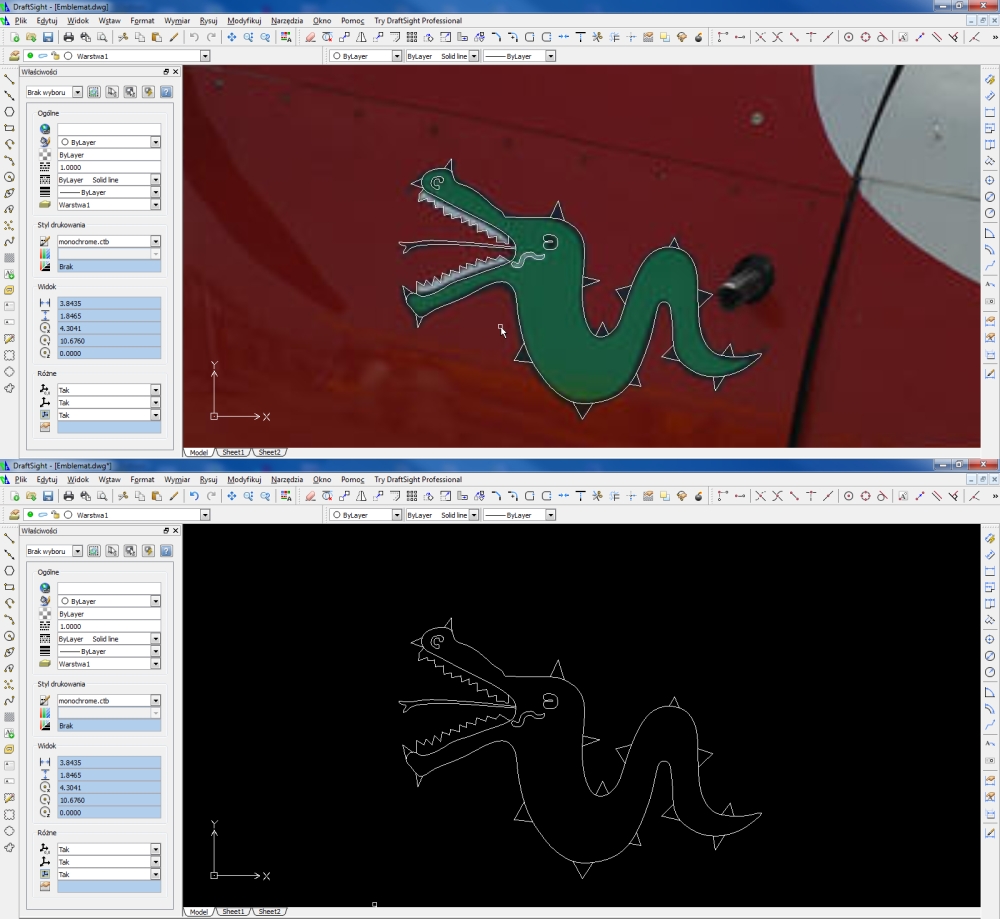
Task: Click the Layer Manager icon in top window
Action: point(14,56)
